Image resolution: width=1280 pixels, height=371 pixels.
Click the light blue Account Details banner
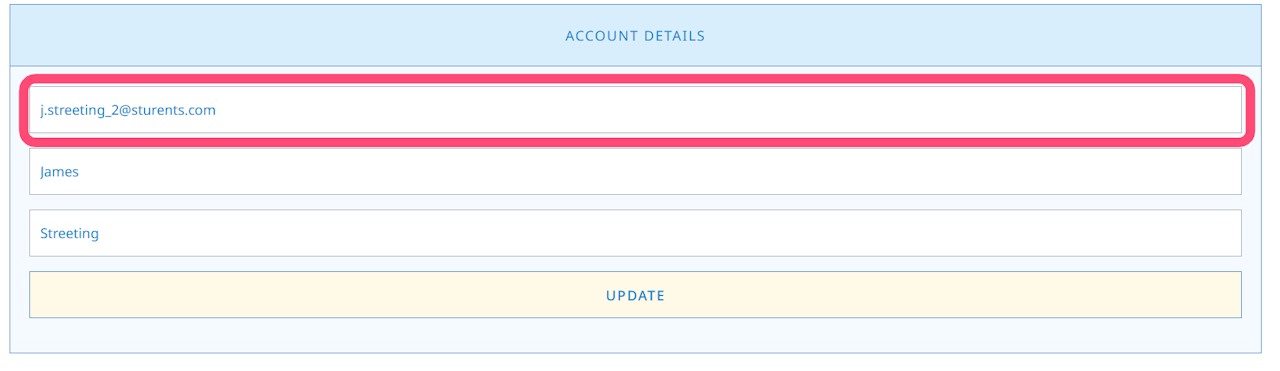coord(635,36)
